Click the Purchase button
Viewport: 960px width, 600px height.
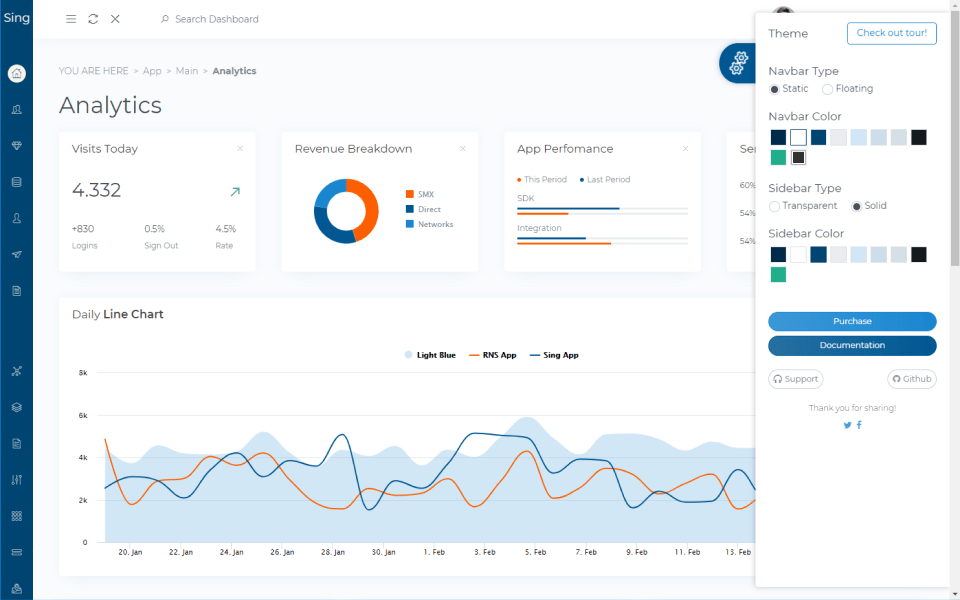pyautogui.click(x=852, y=321)
